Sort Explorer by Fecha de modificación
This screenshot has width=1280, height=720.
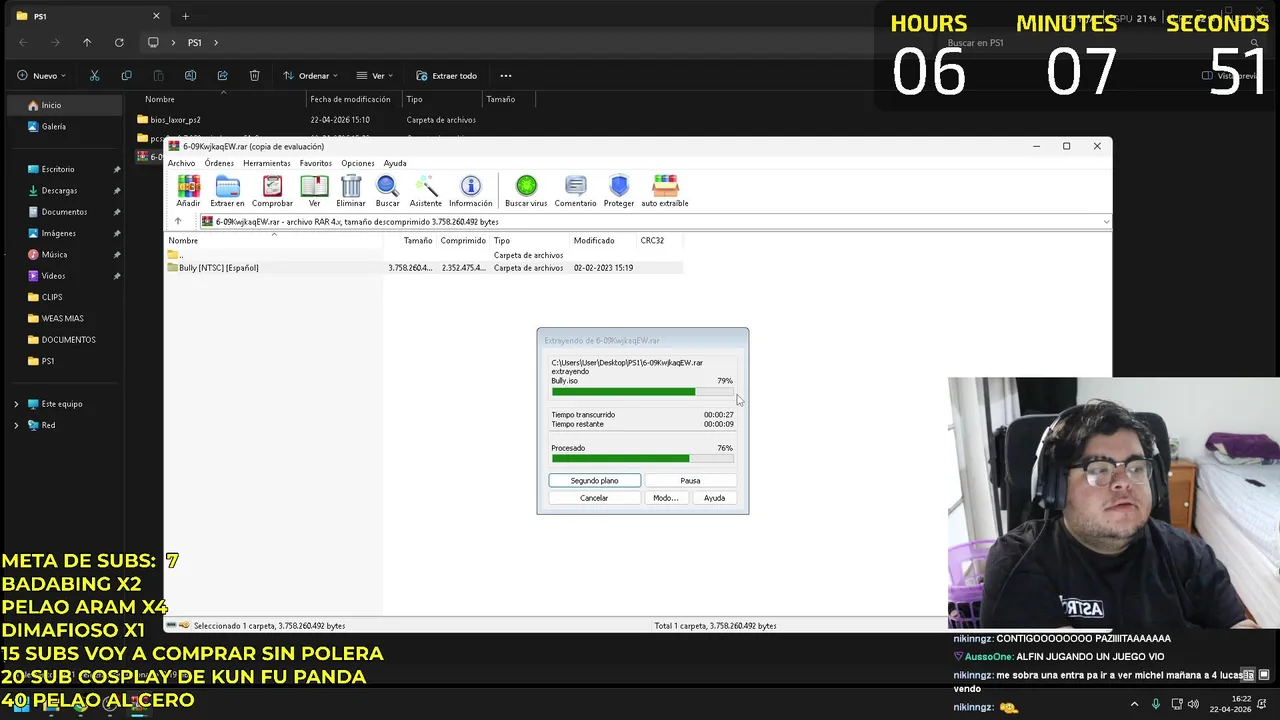350,99
